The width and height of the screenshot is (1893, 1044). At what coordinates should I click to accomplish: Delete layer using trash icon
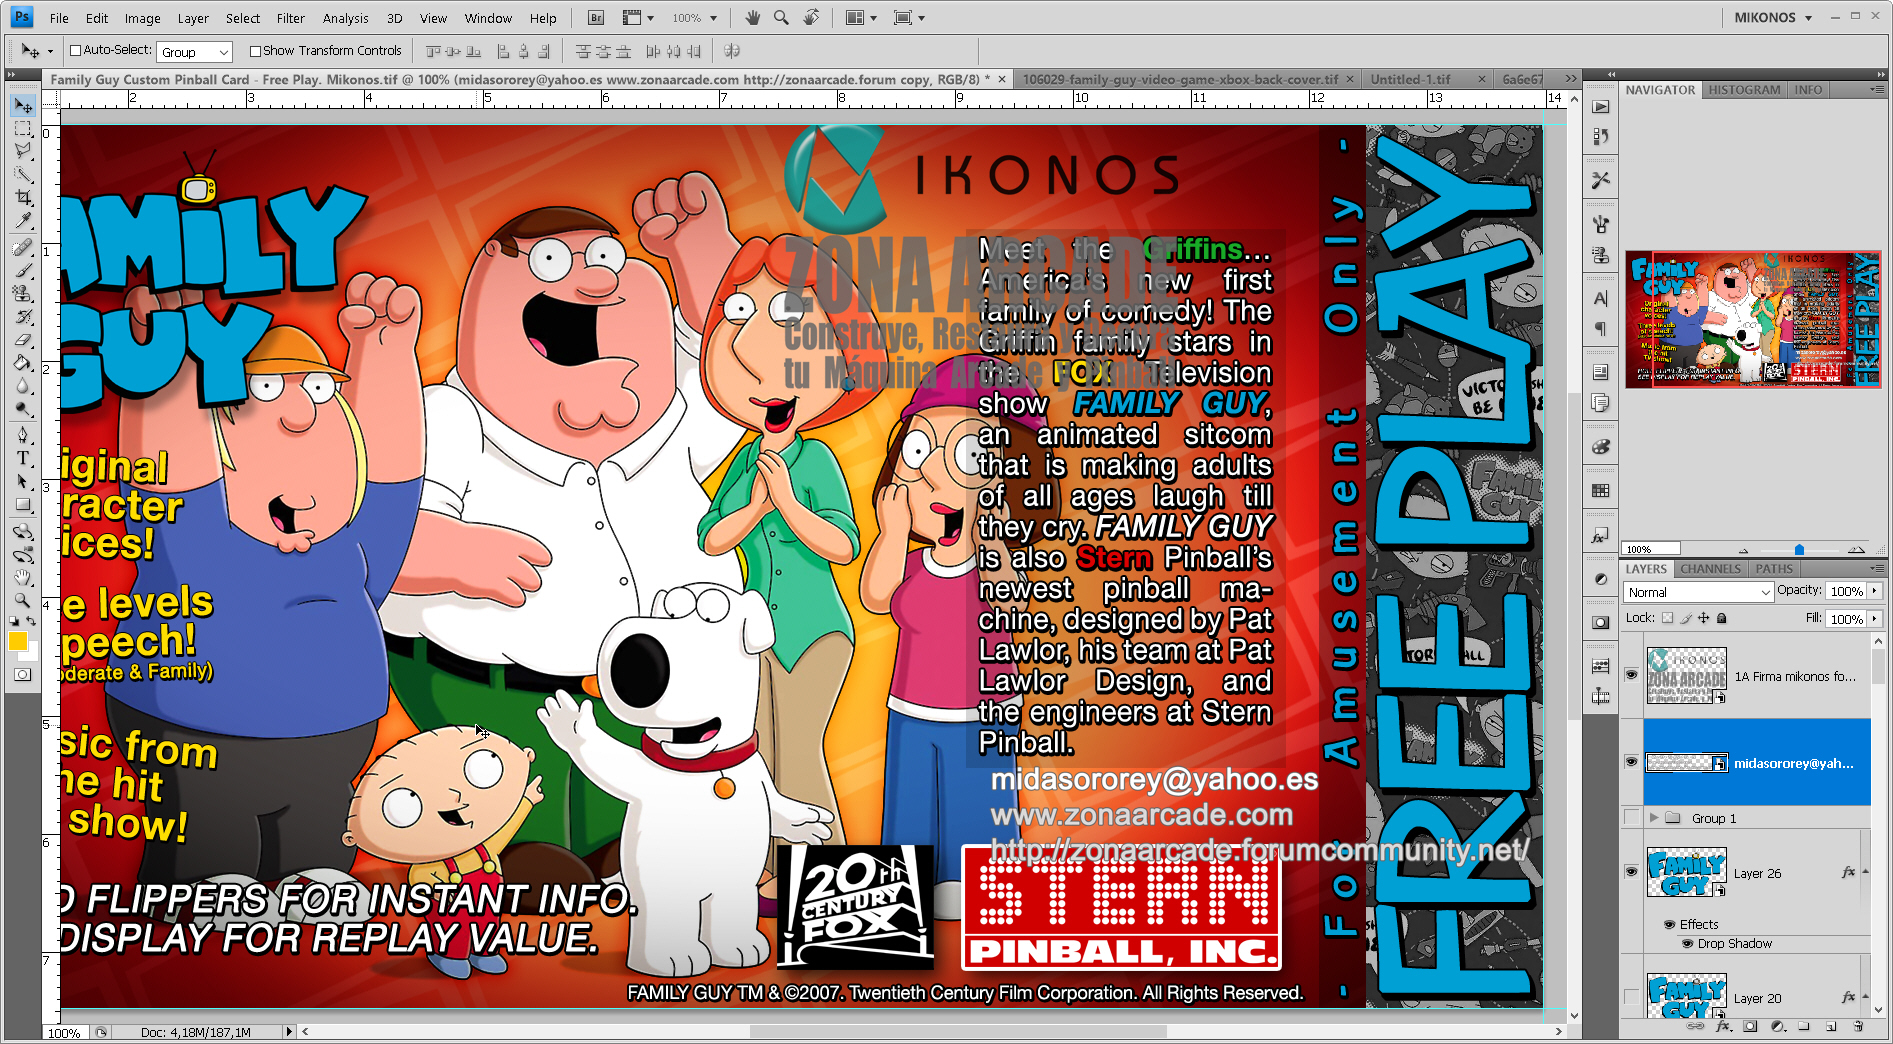[1858, 1026]
